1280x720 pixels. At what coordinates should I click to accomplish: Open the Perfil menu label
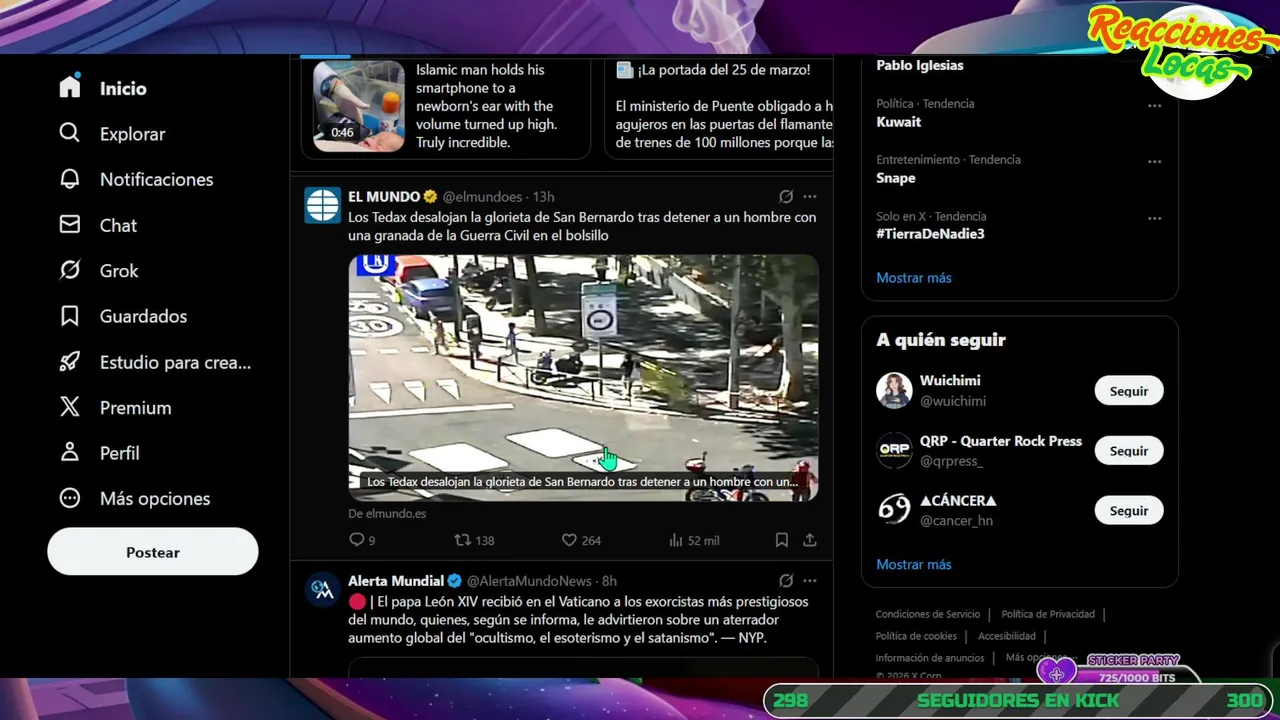(x=119, y=453)
